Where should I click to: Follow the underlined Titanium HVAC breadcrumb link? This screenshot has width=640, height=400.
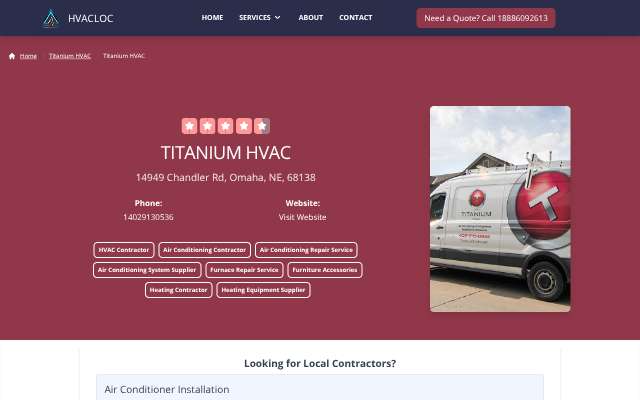click(70, 56)
